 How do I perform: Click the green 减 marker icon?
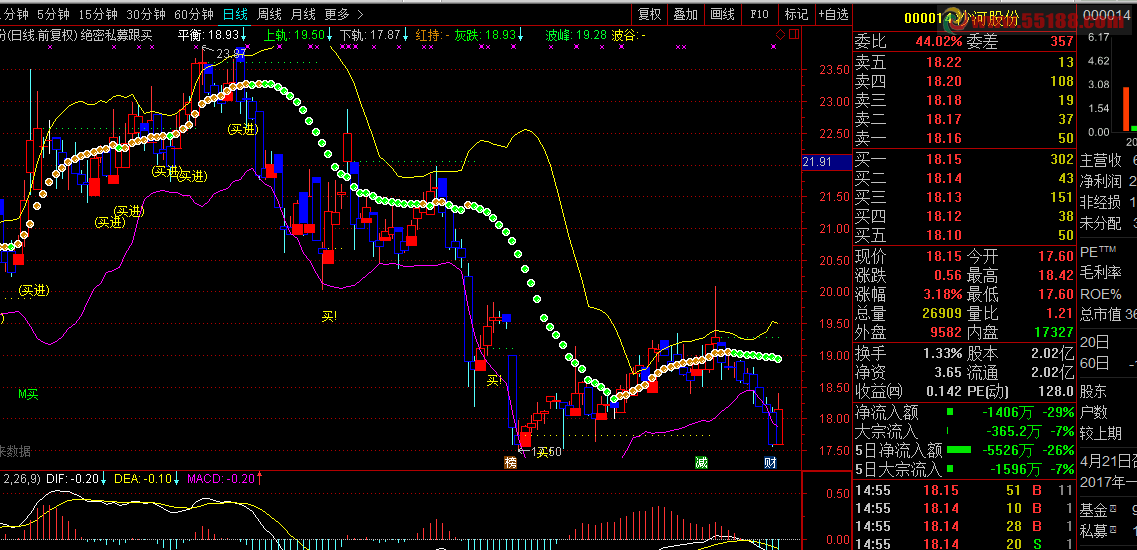point(700,462)
